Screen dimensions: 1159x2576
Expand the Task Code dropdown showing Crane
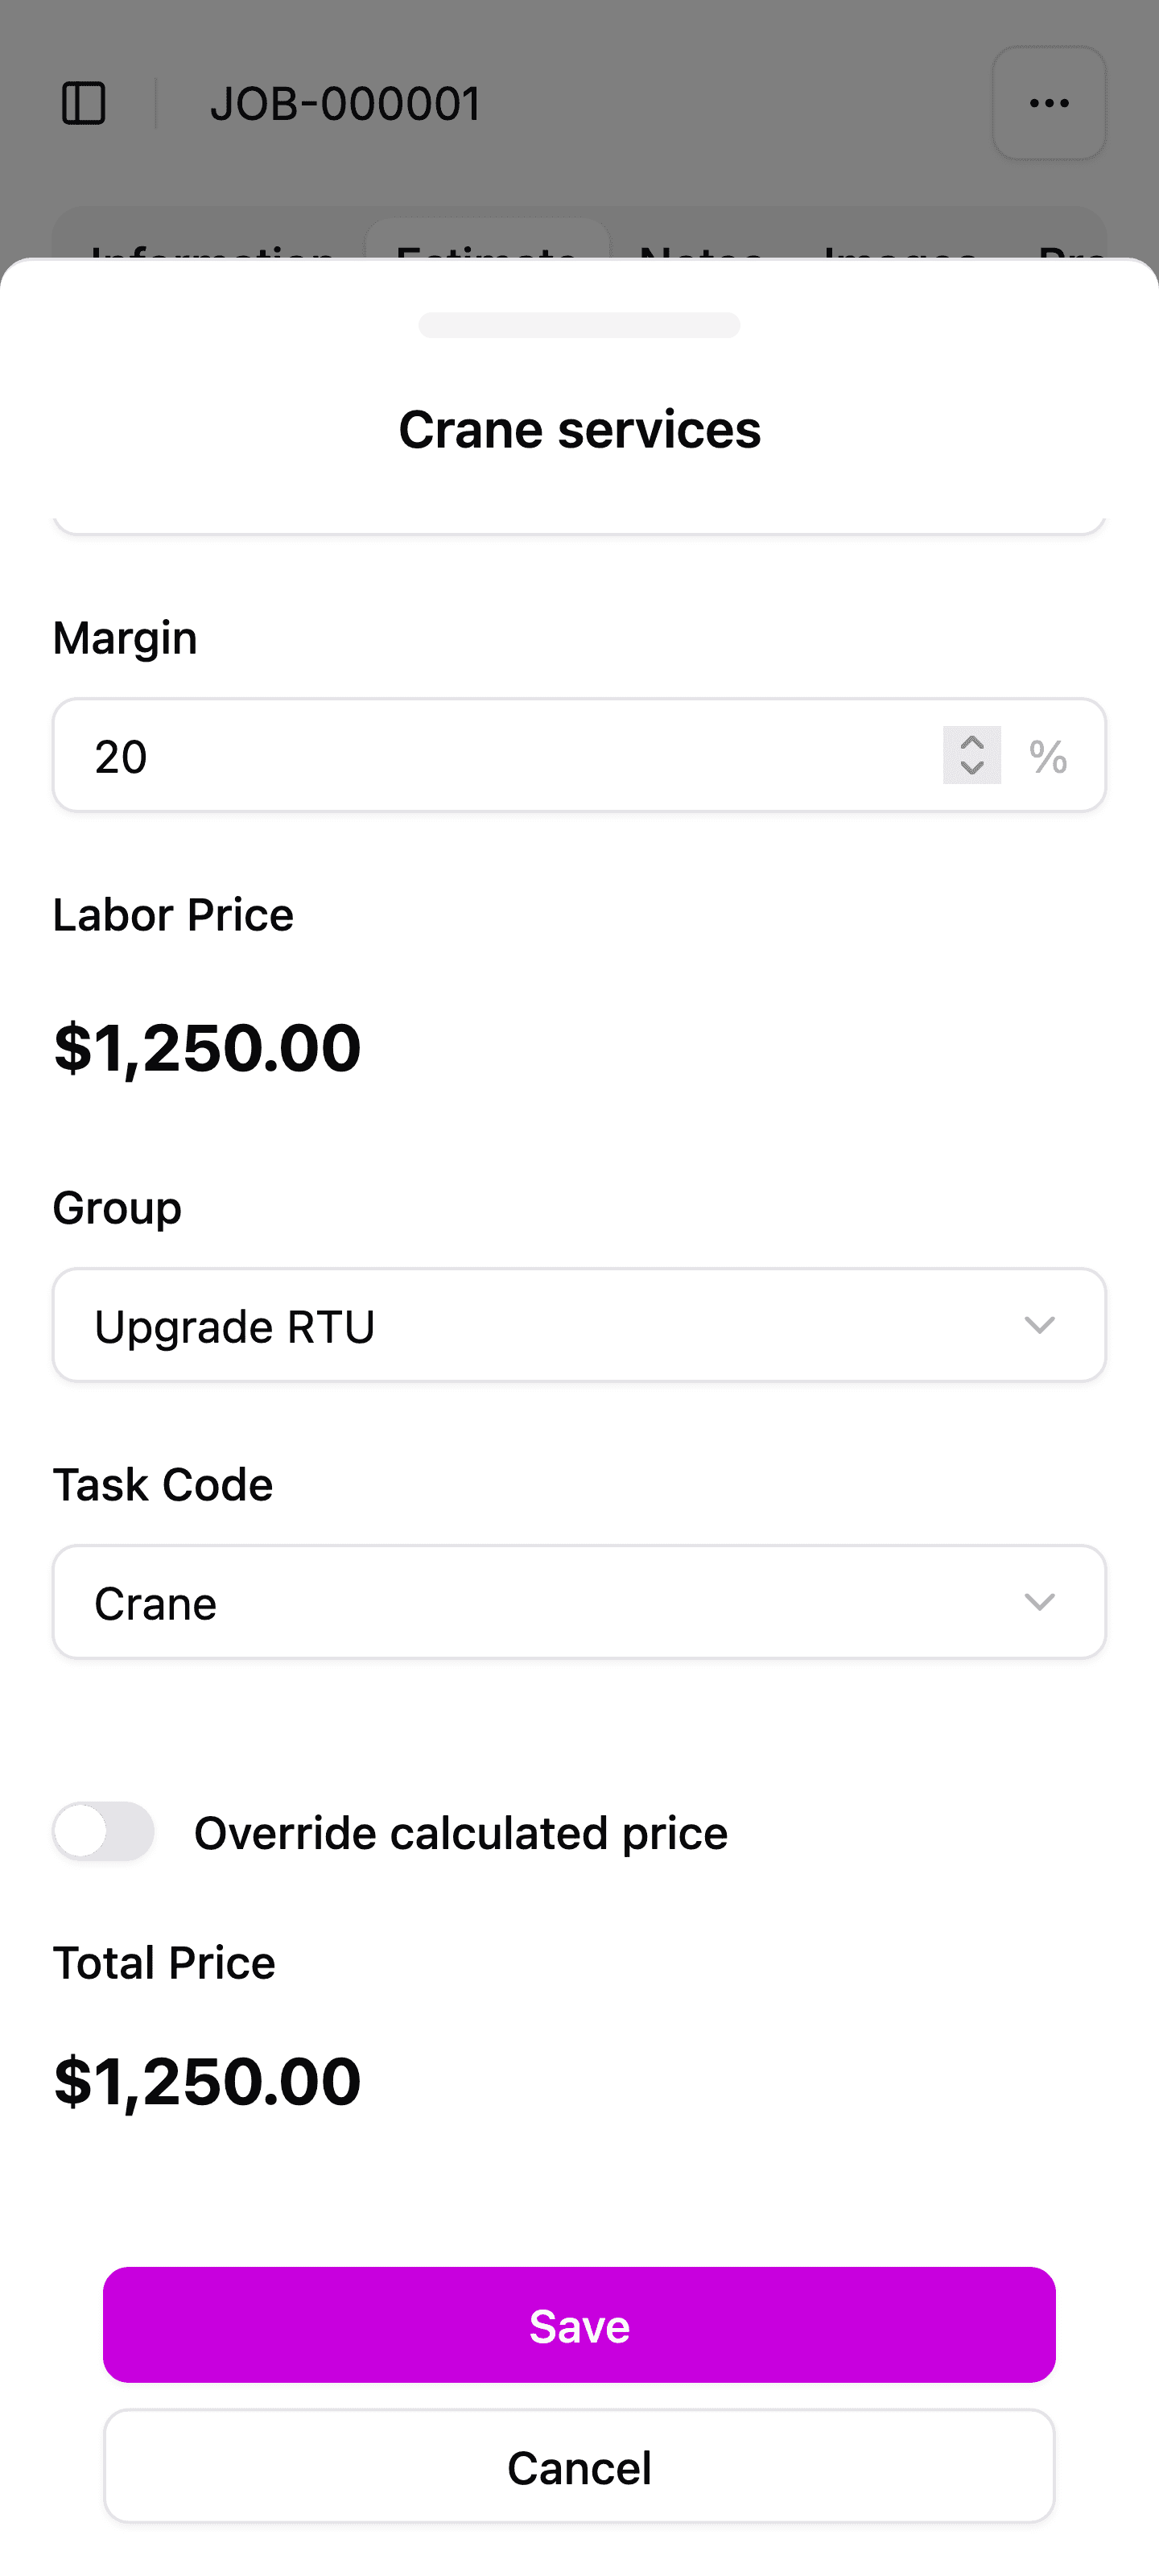(x=579, y=1602)
